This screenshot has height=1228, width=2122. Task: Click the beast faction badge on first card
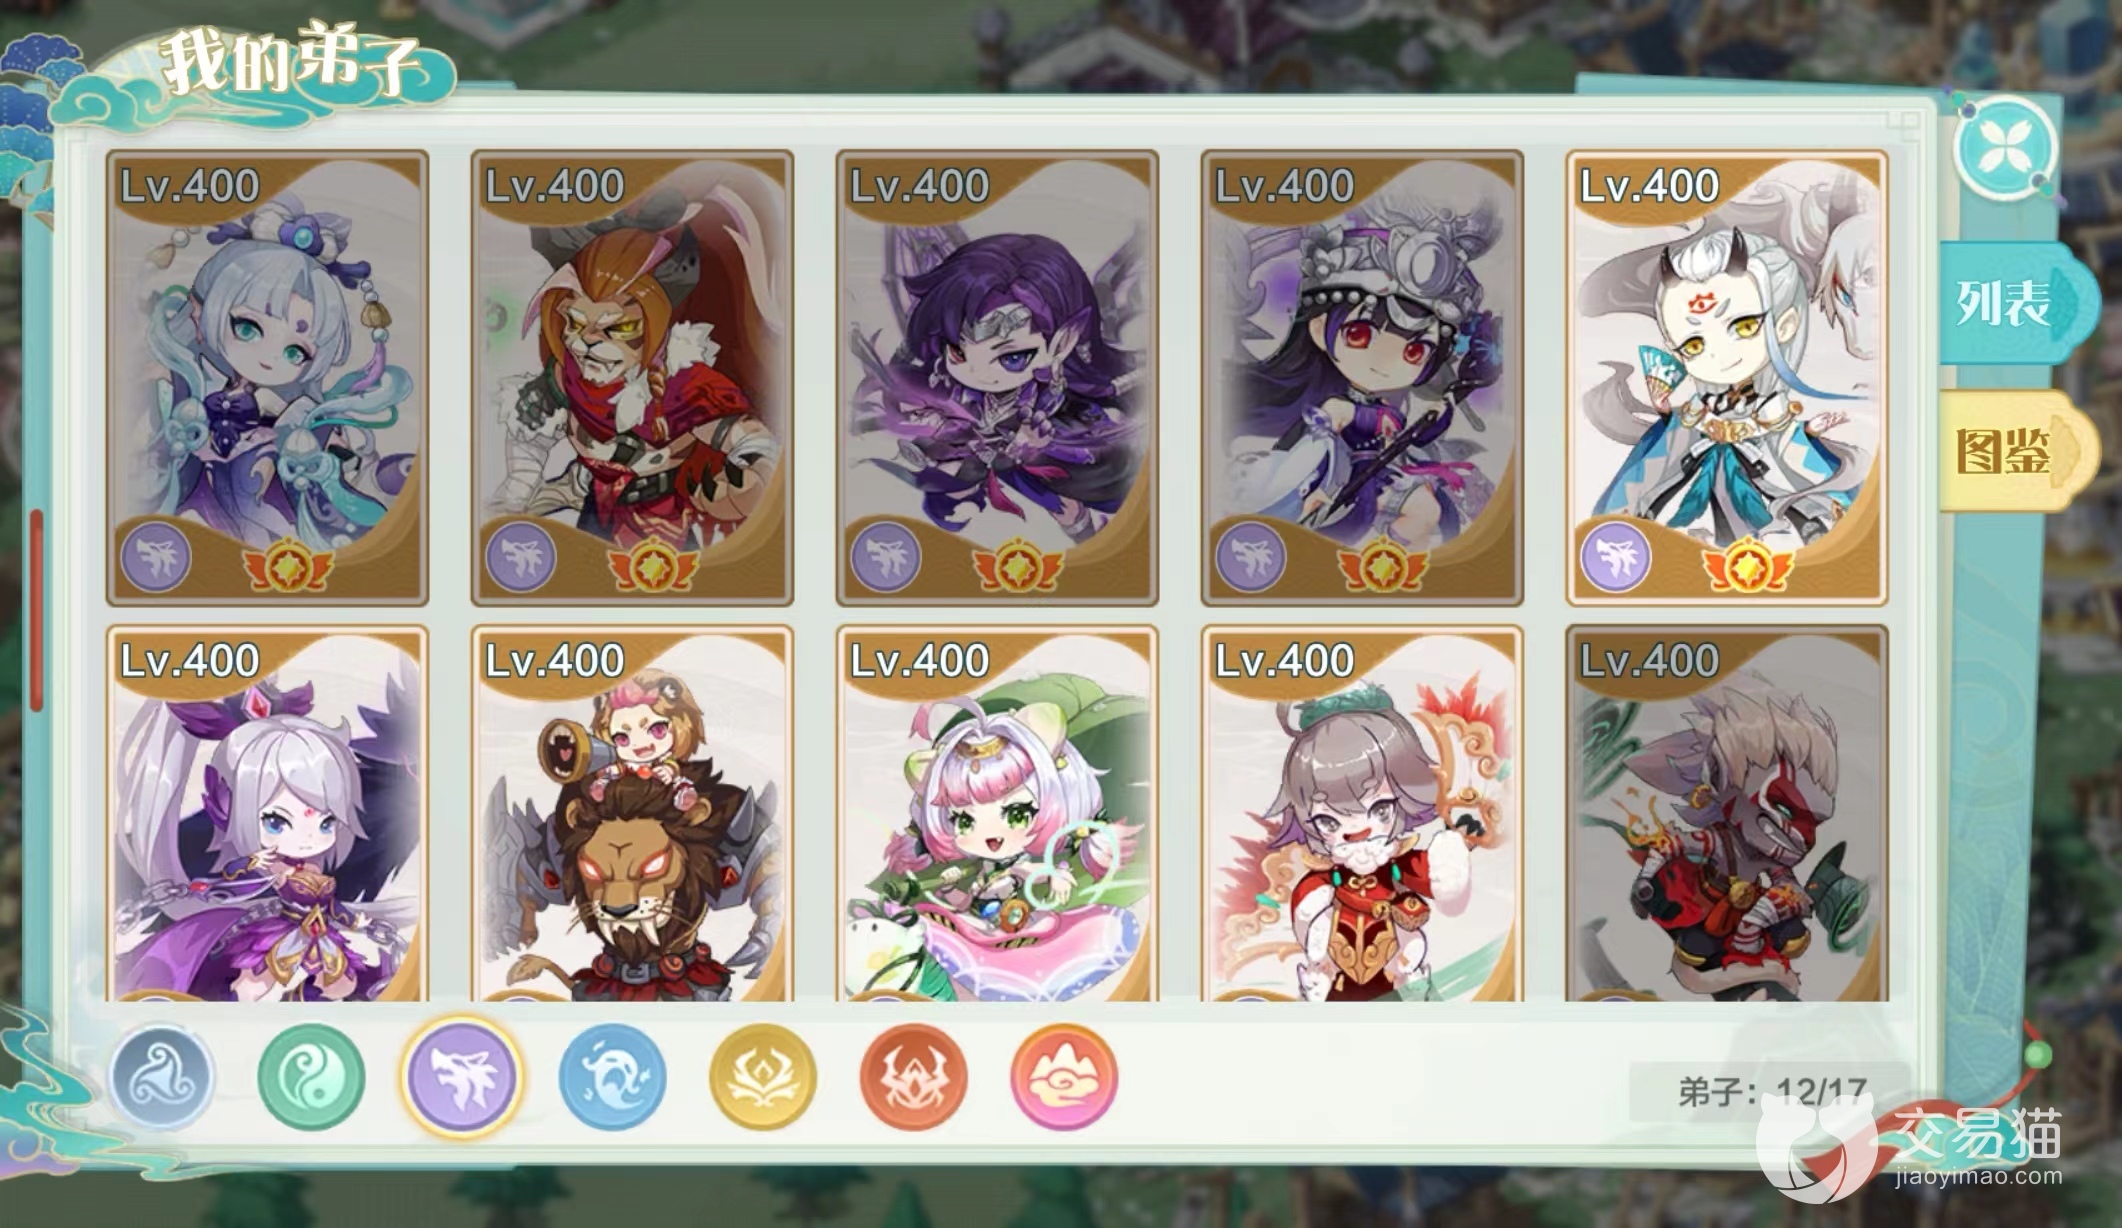(155, 556)
